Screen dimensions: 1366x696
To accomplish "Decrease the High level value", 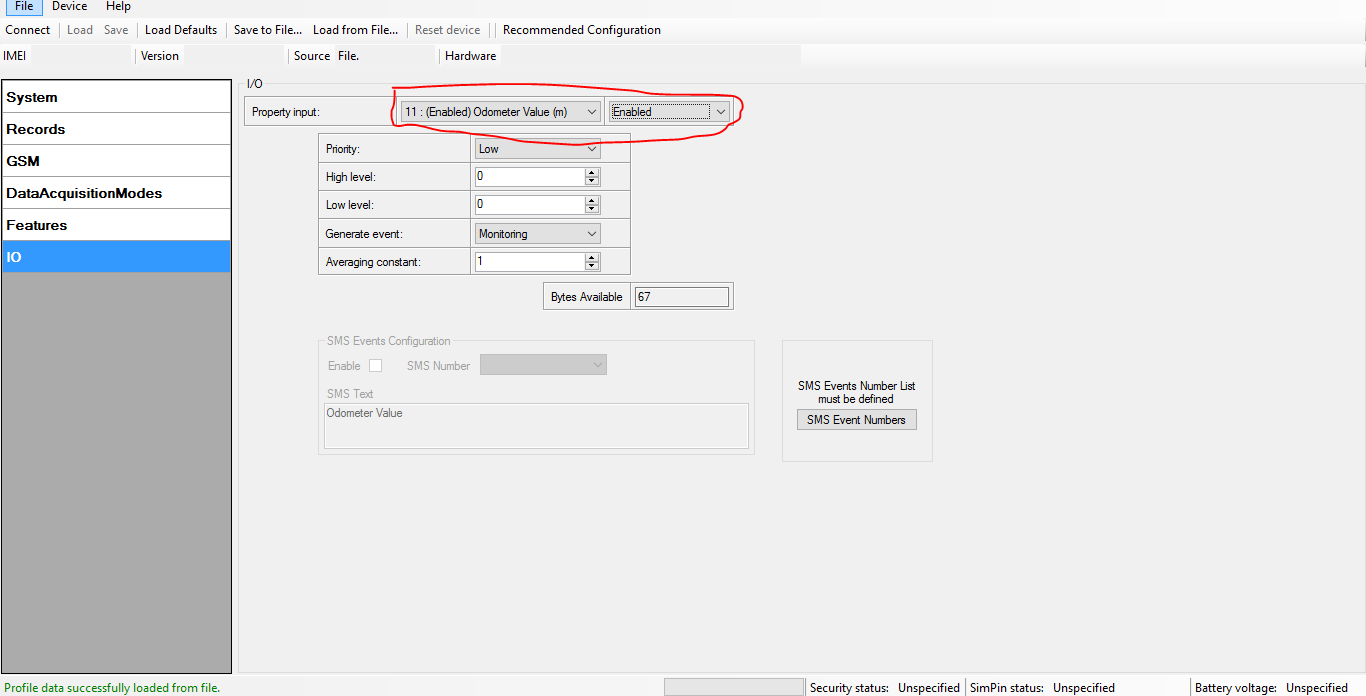I will click(592, 182).
